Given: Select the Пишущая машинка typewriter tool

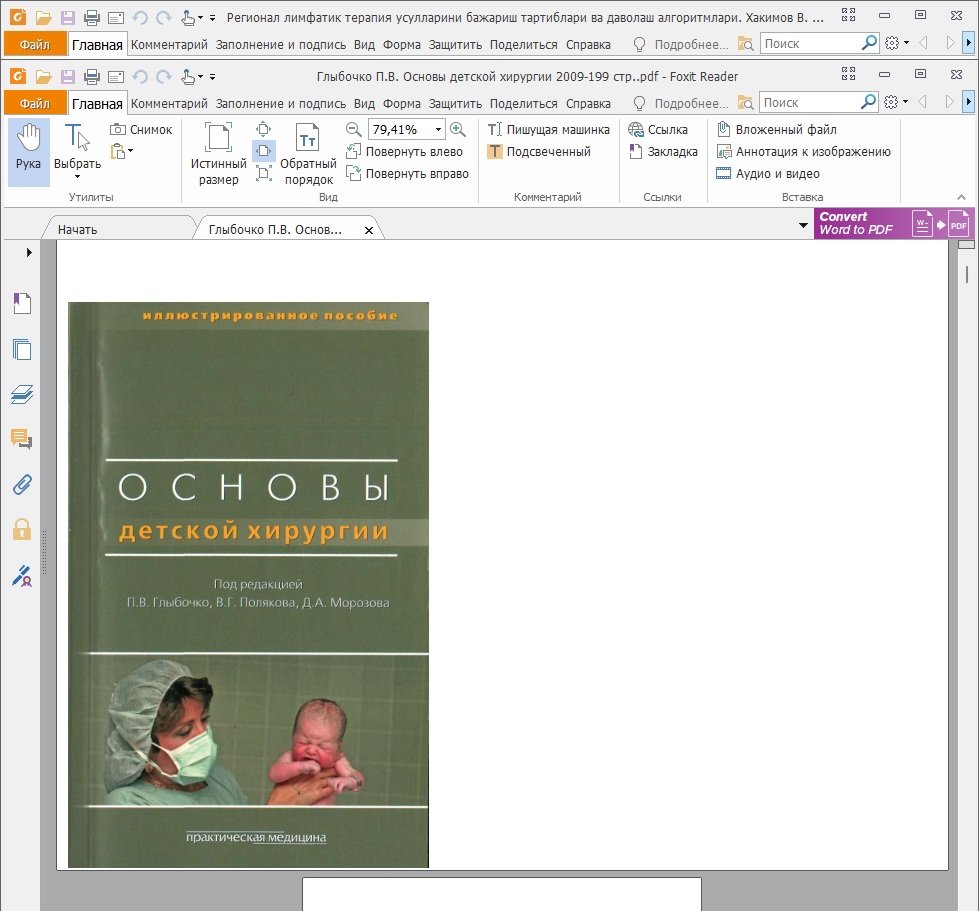Looking at the screenshot, I should 548,129.
